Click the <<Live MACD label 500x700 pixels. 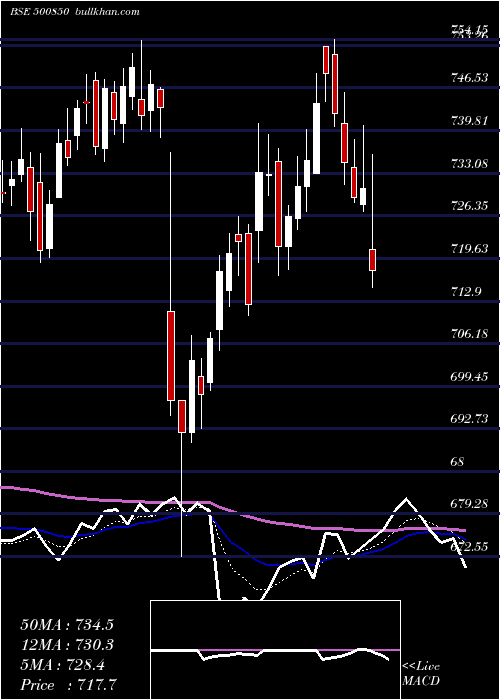point(421,674)
